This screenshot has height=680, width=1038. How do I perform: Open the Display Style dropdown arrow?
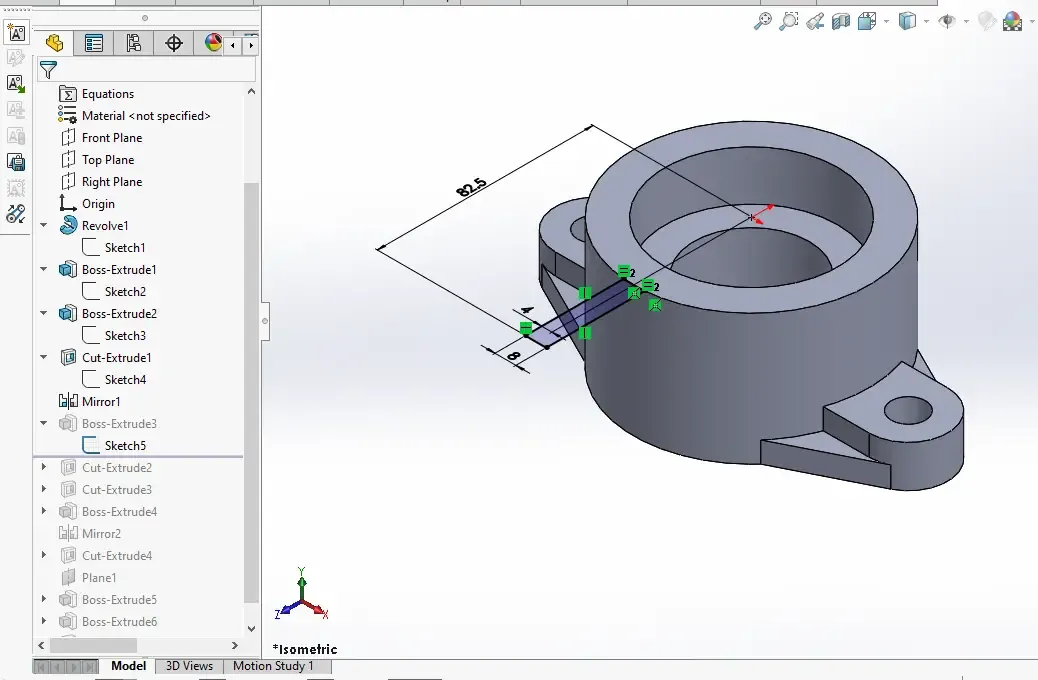926,22
